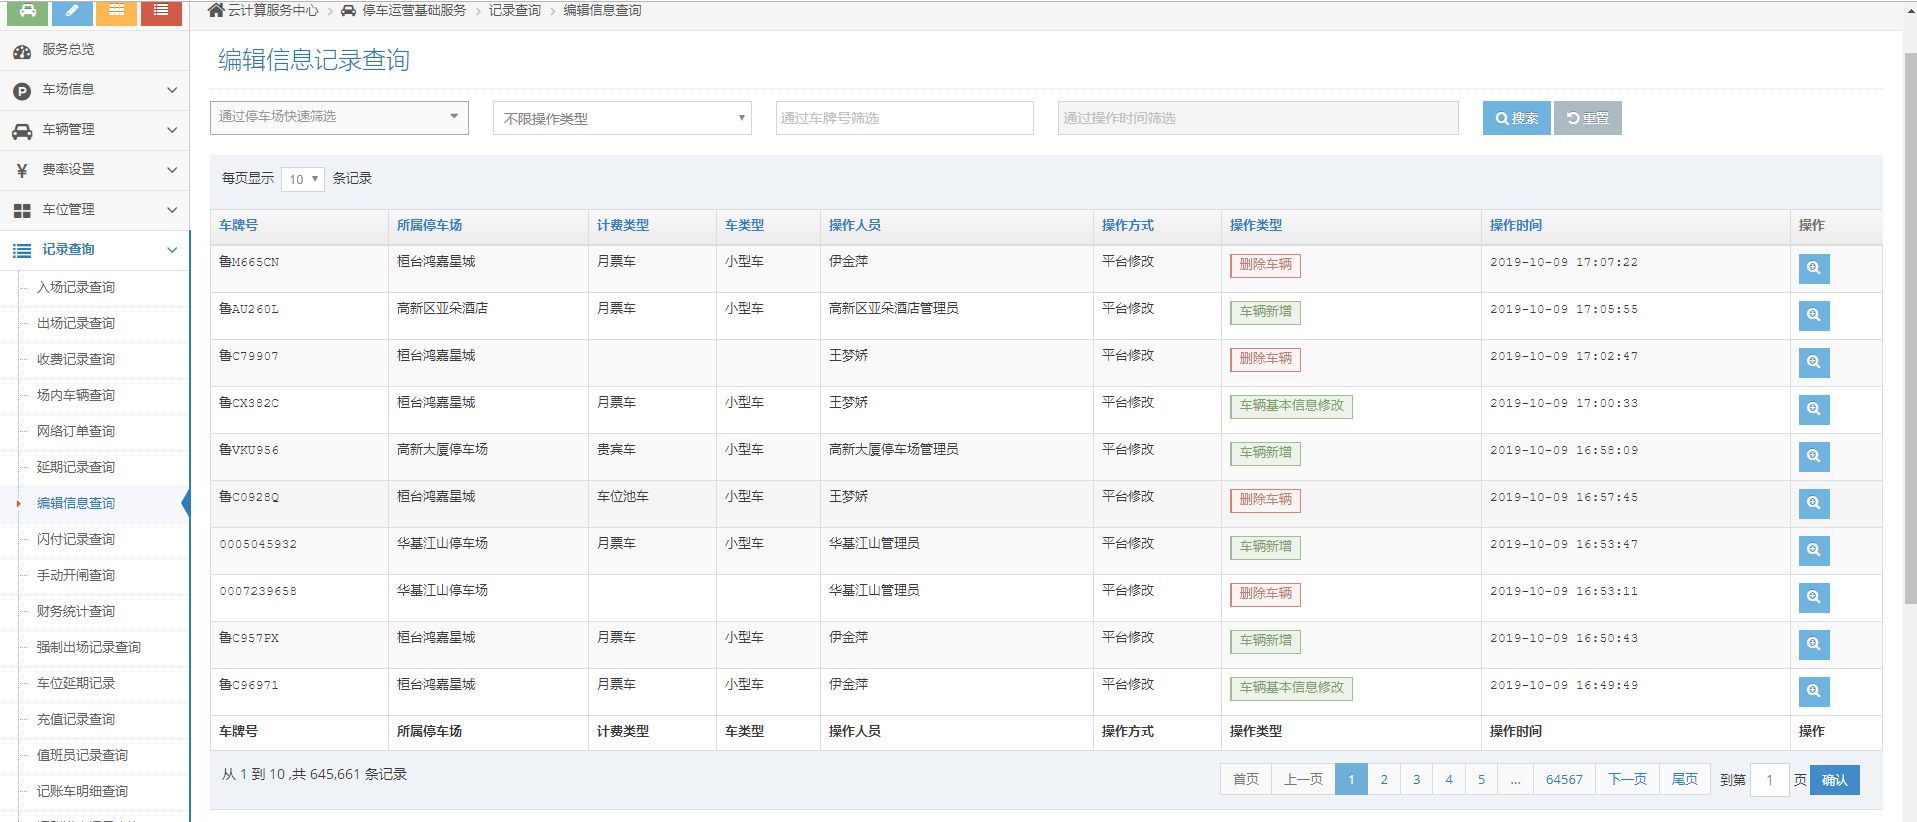Click the red list shortcut button
The image size is (1917, 822).
pyautogui.click(x=161, y=12)
